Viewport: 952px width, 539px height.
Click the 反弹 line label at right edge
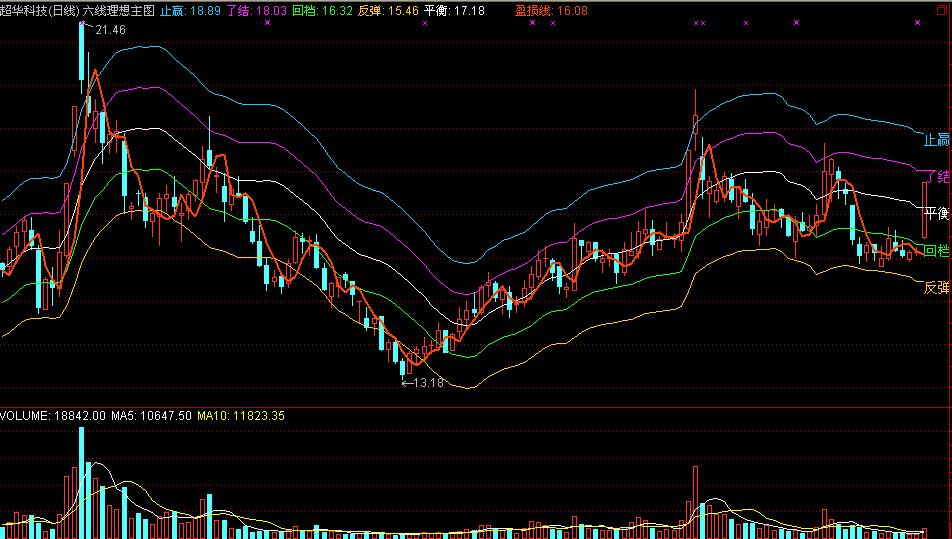pyautogui.click(x=936, y=287)
